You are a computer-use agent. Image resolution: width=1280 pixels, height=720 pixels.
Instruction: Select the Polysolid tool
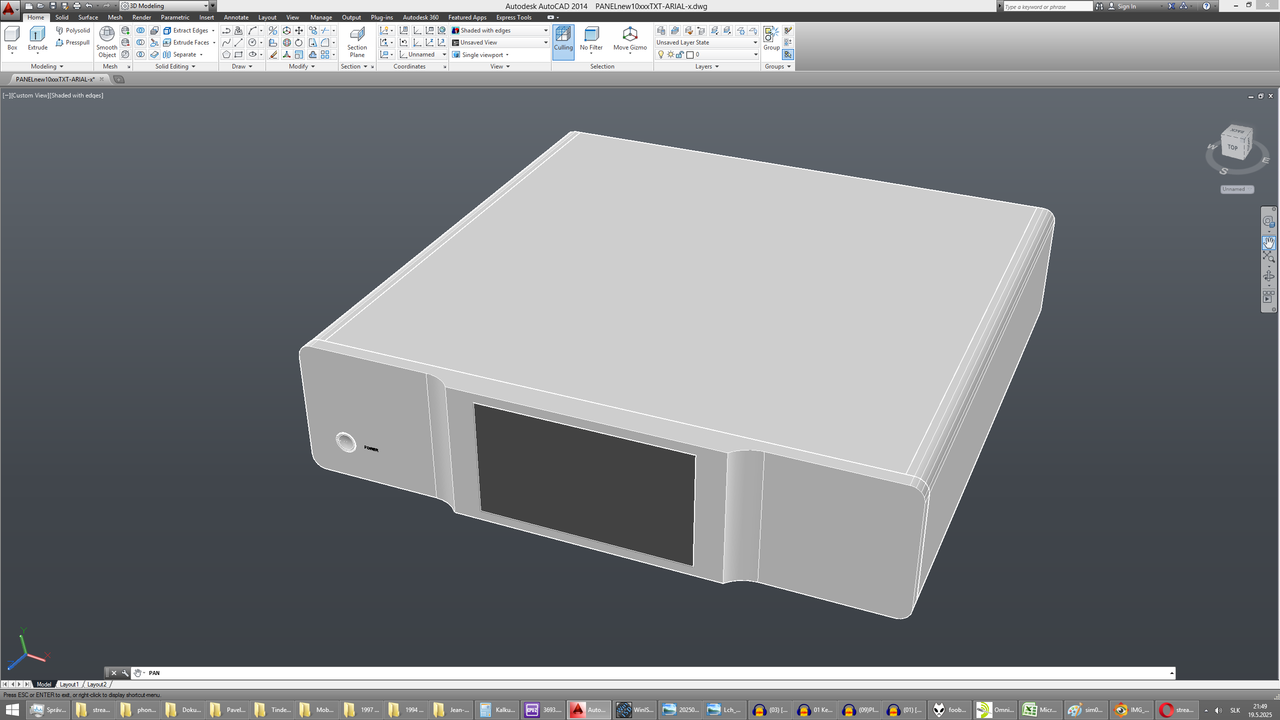coord(73,31)
